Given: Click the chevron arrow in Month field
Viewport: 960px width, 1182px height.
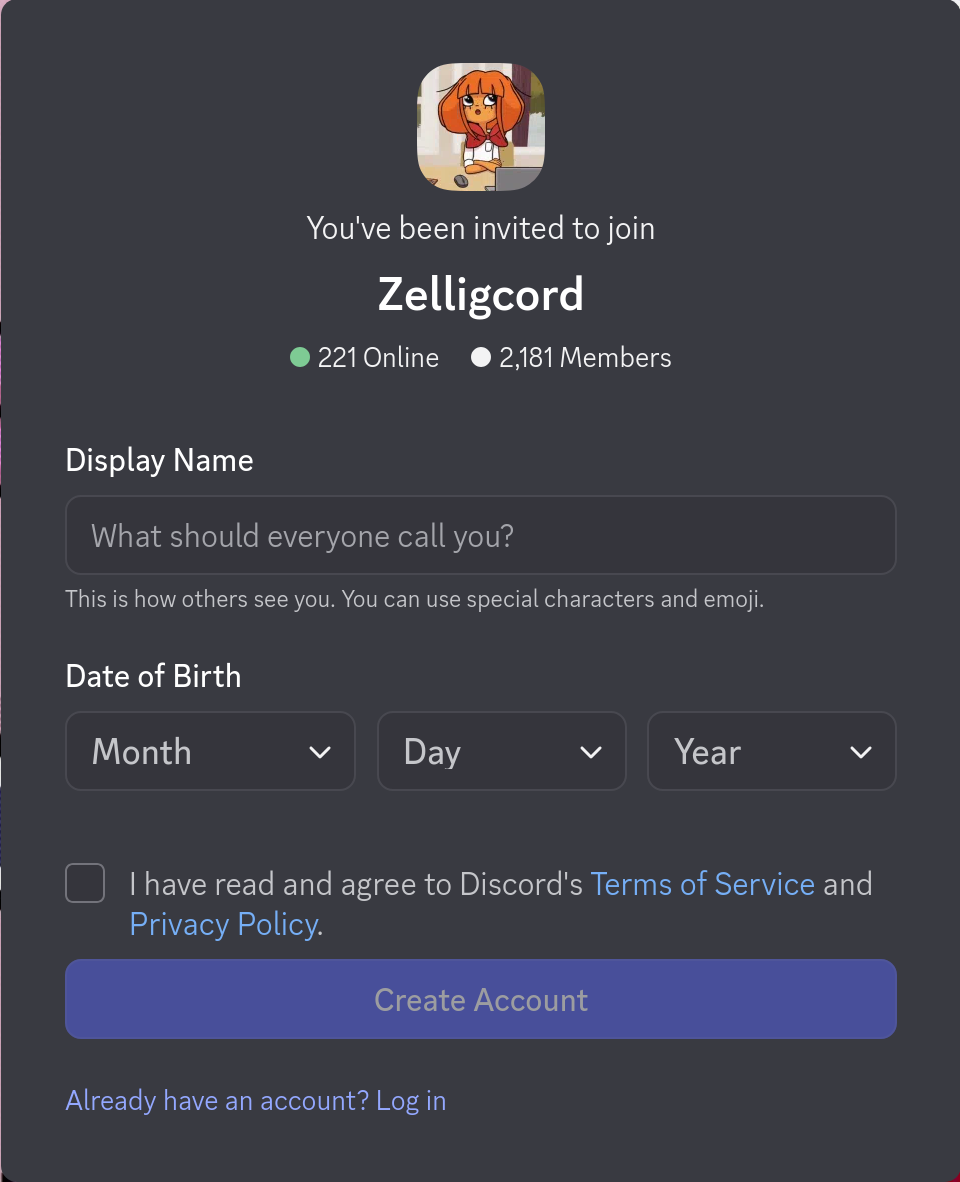Looking at the screenshot, I should tap(320, 752).
